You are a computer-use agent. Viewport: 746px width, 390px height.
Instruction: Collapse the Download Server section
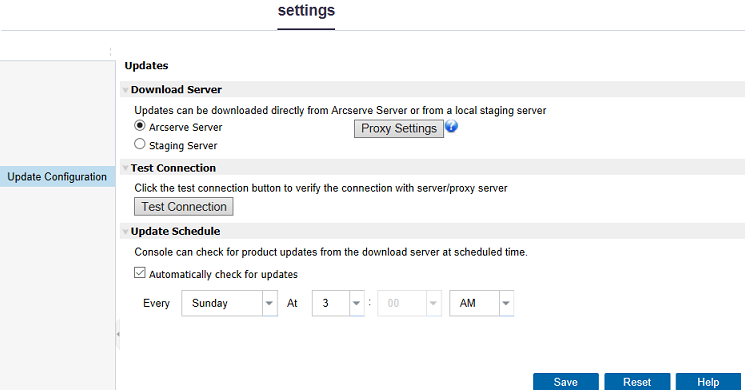point(126,90)
